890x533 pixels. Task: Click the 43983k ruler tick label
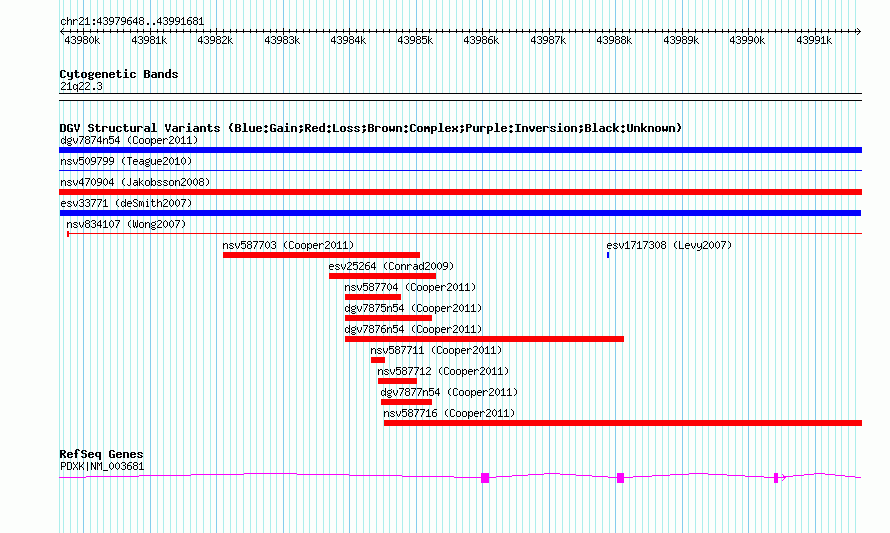(x=282, y=40)
